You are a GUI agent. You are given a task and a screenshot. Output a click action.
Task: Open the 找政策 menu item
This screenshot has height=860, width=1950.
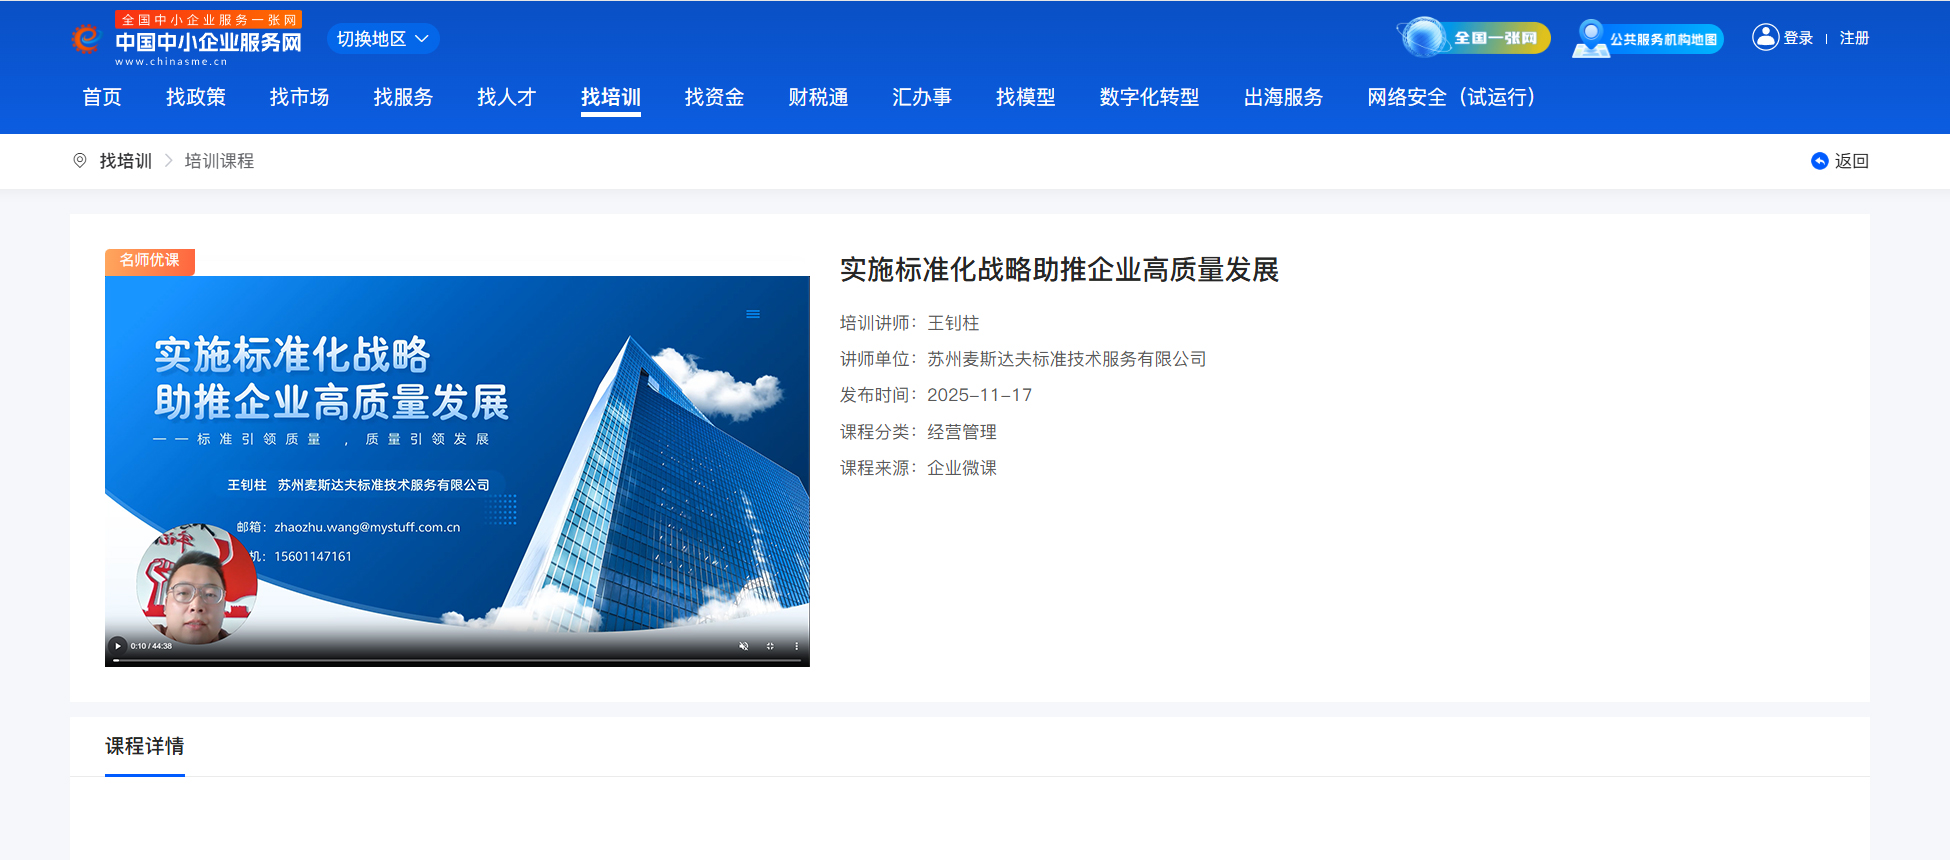(196, 97)
